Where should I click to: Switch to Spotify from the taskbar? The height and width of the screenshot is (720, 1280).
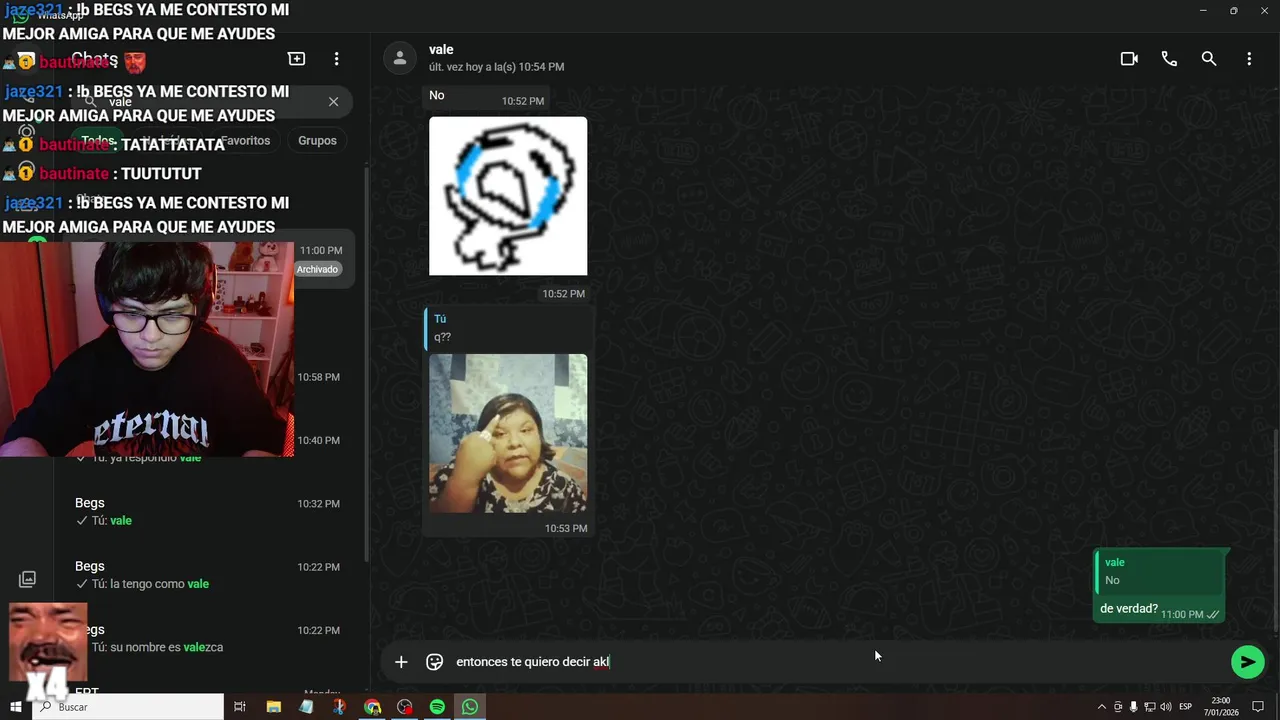pos(437,707)
